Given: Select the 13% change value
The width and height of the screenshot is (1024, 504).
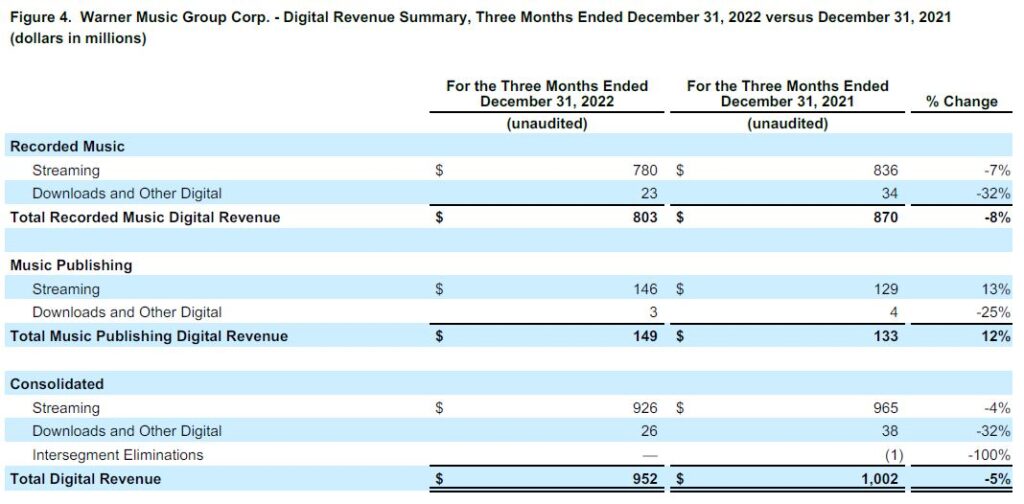Looking at the screenshot, I should 996,289.
